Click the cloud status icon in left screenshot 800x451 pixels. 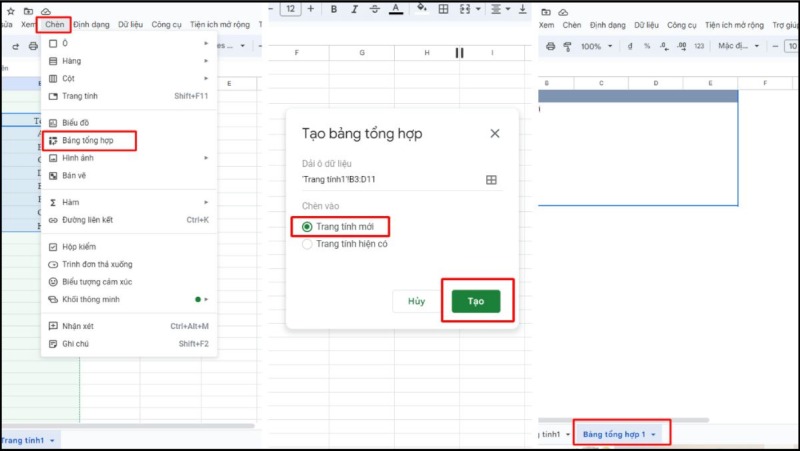(46, 11)
